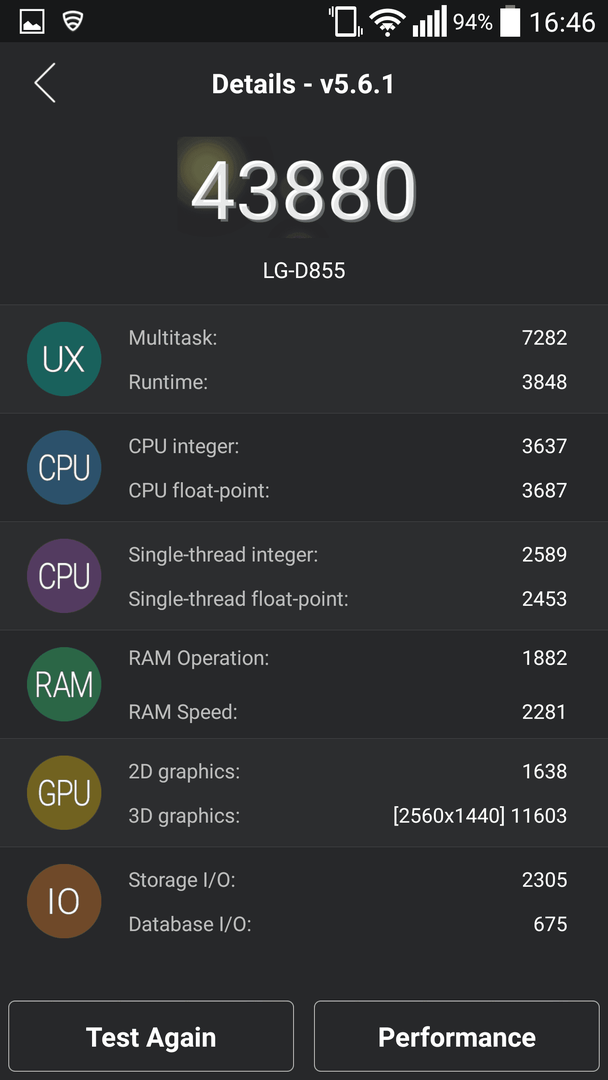This screenshot has height=1080, width=608.
Task: Tap the shield Wi-Fi notification icon
Action: point(72,22)
